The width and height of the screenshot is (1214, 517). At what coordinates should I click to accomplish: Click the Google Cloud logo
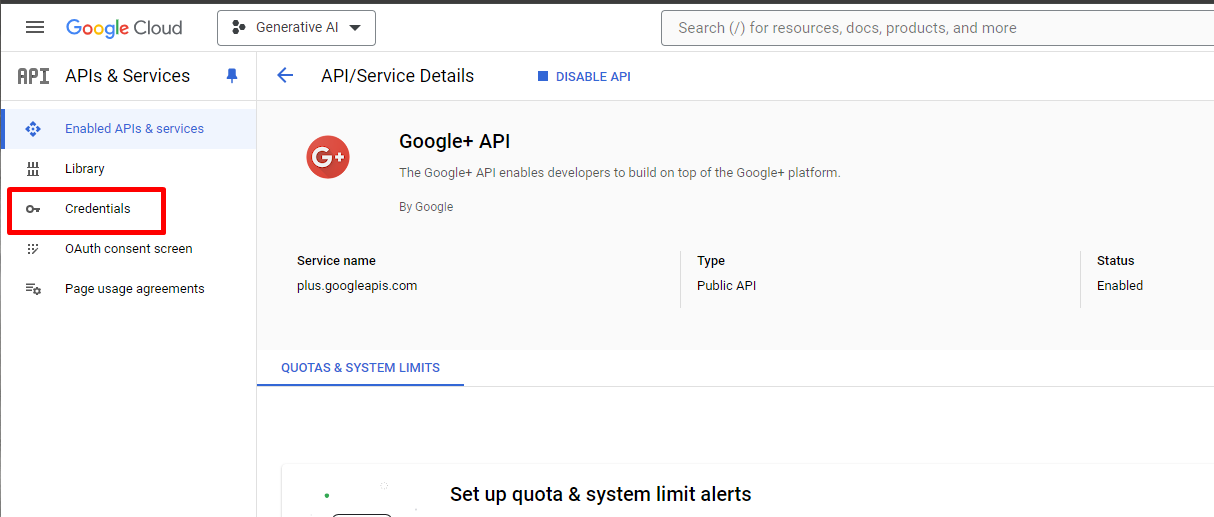124,28
